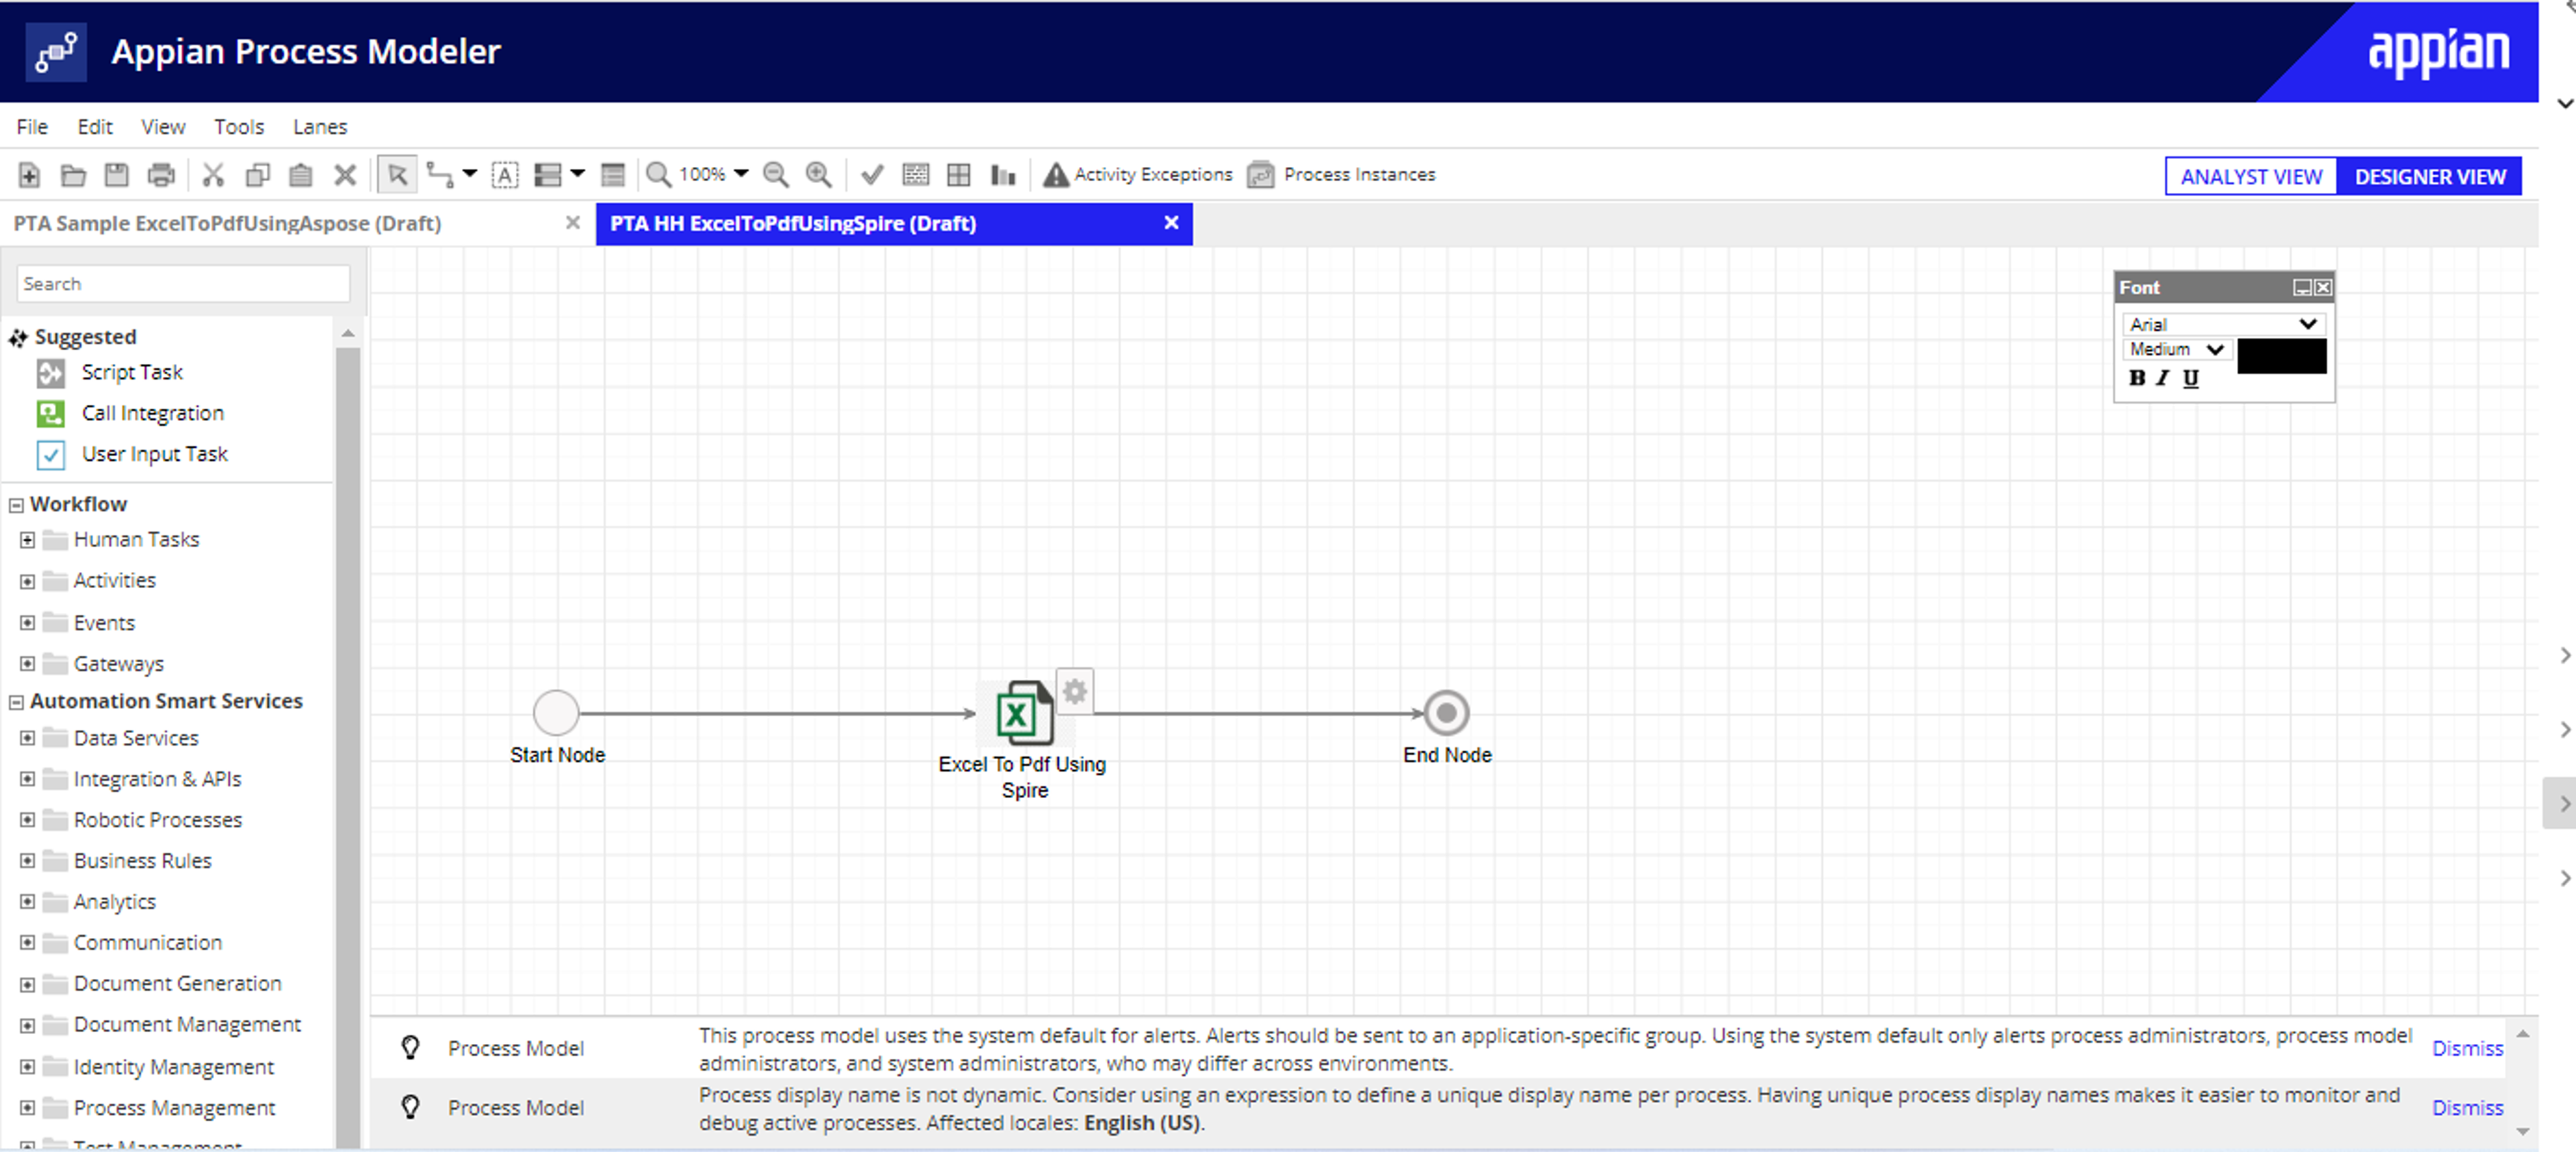Open the Medium font size dropdown
2576x1152 pixels.
(2176, 349)
